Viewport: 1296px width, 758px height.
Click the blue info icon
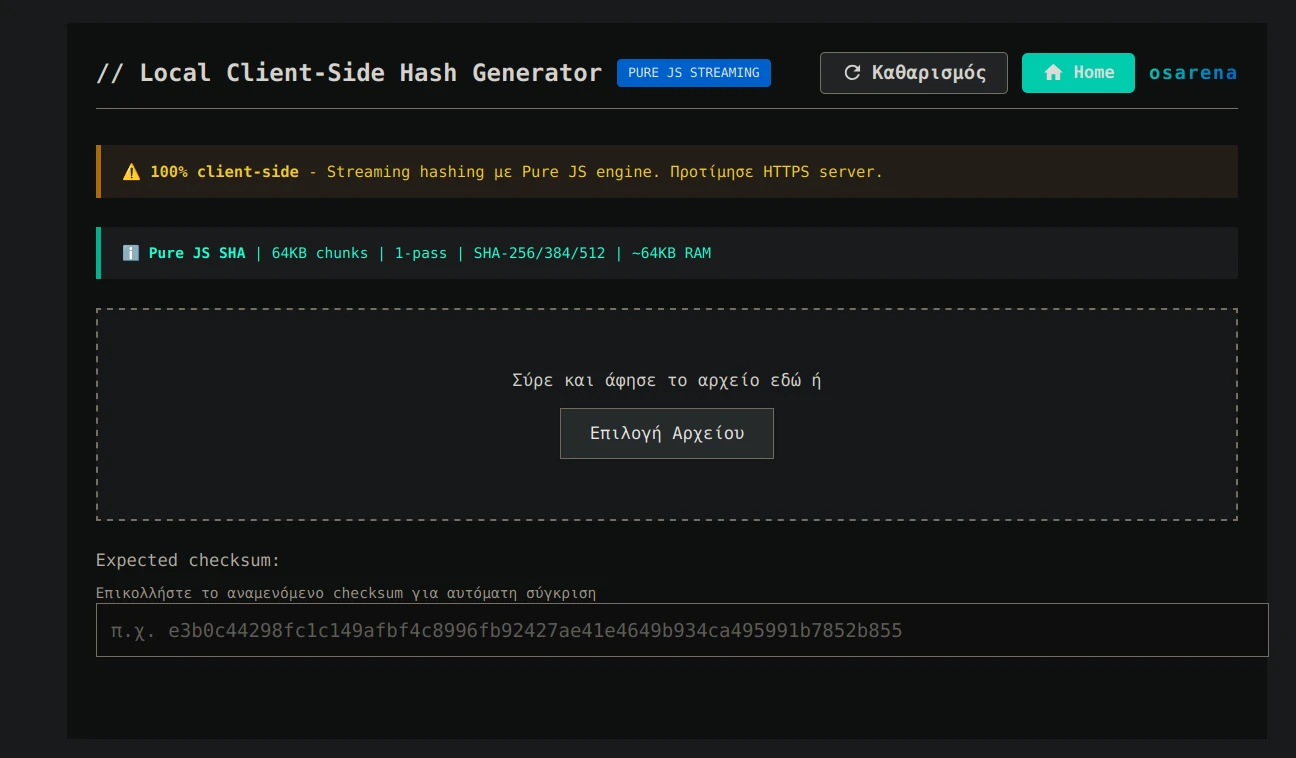coord(131,253)
